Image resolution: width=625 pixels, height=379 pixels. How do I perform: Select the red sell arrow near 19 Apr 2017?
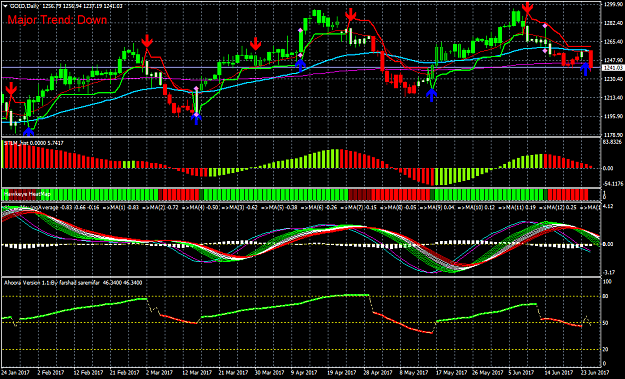click(x=351, y=14)
